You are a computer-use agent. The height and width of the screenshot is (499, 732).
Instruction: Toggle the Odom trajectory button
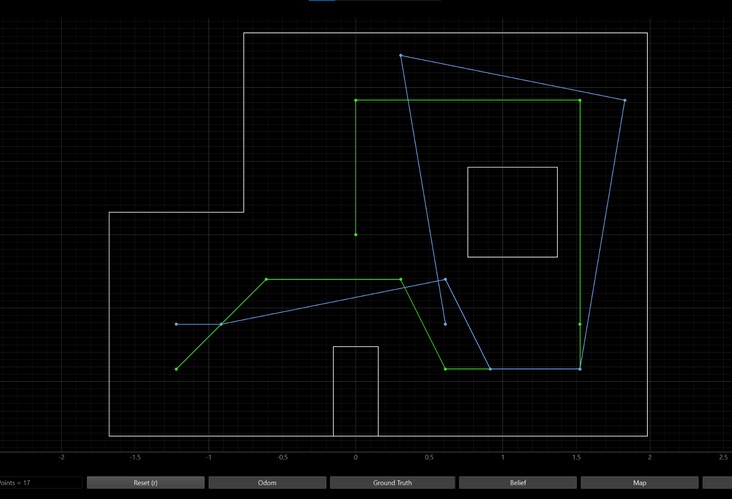coord(267,483)
